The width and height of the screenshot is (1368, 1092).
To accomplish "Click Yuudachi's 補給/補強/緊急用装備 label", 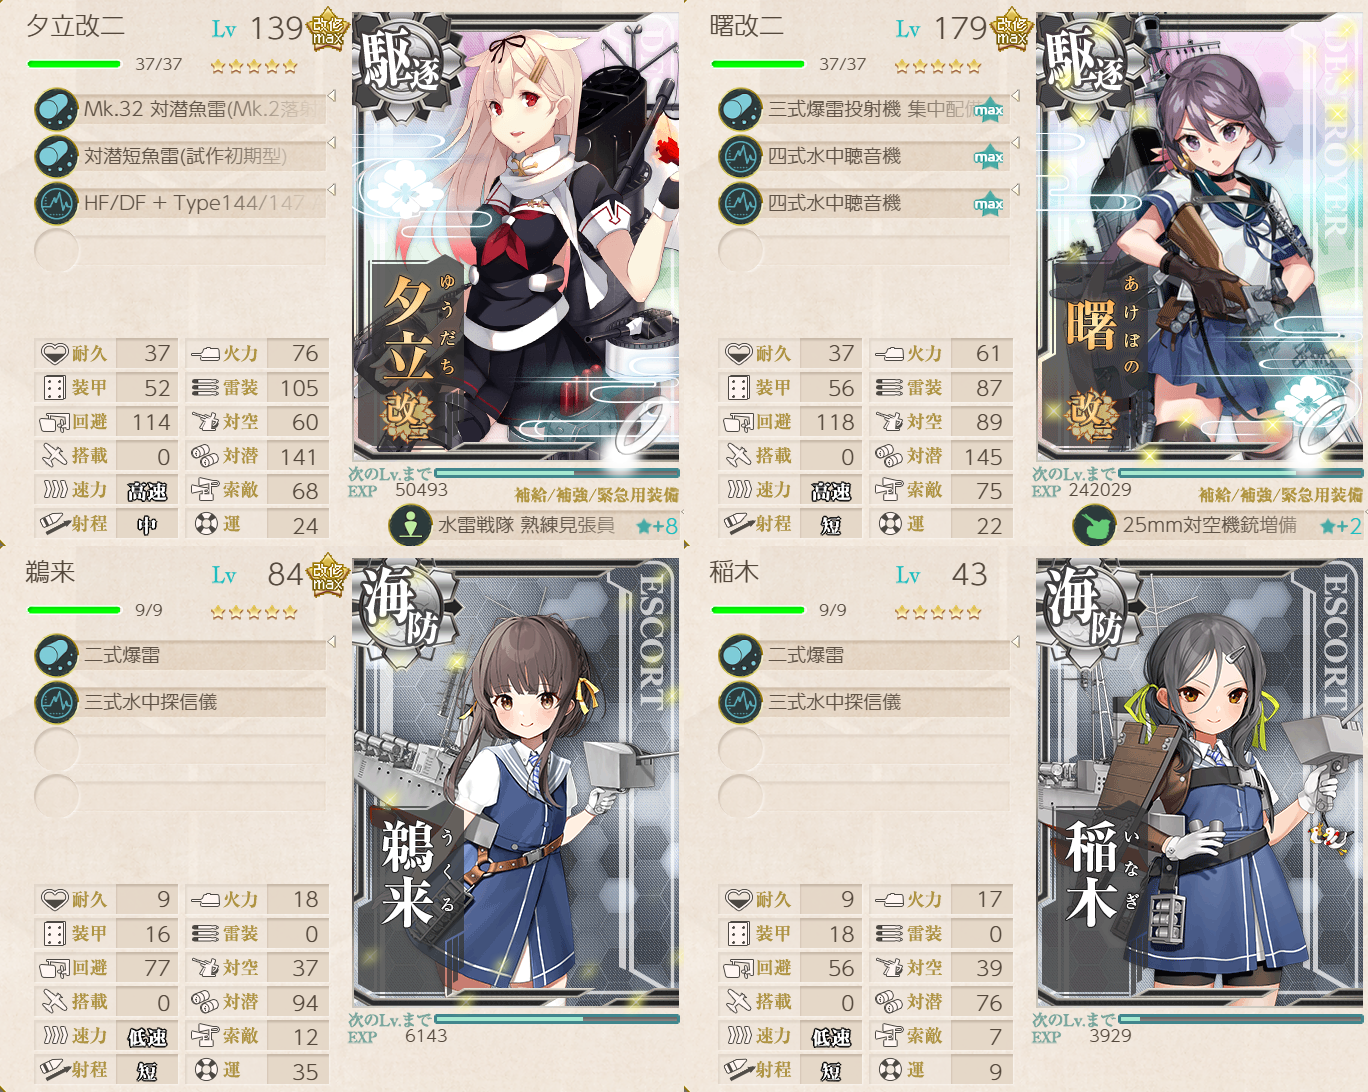I will pyautogui.click(x=597, y=494).
